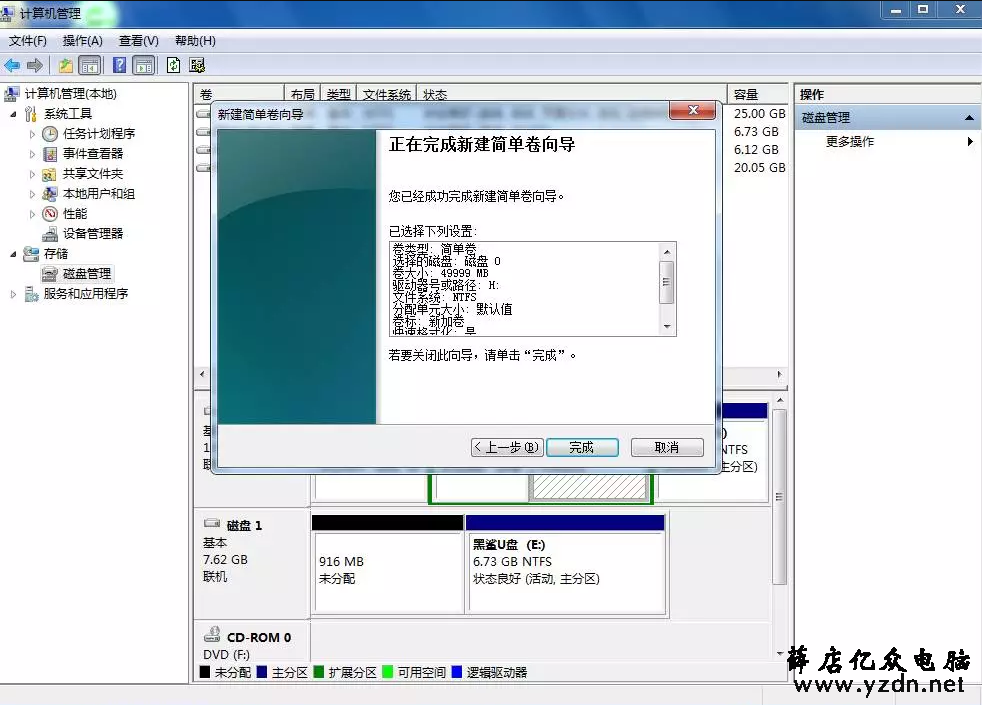
Task: Select the 25.00 GB capacity row
Action: click(x=759, y=114)
